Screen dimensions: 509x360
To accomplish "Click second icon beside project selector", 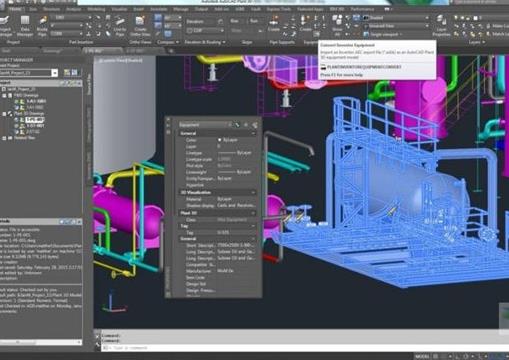I will tap(74, 72).
